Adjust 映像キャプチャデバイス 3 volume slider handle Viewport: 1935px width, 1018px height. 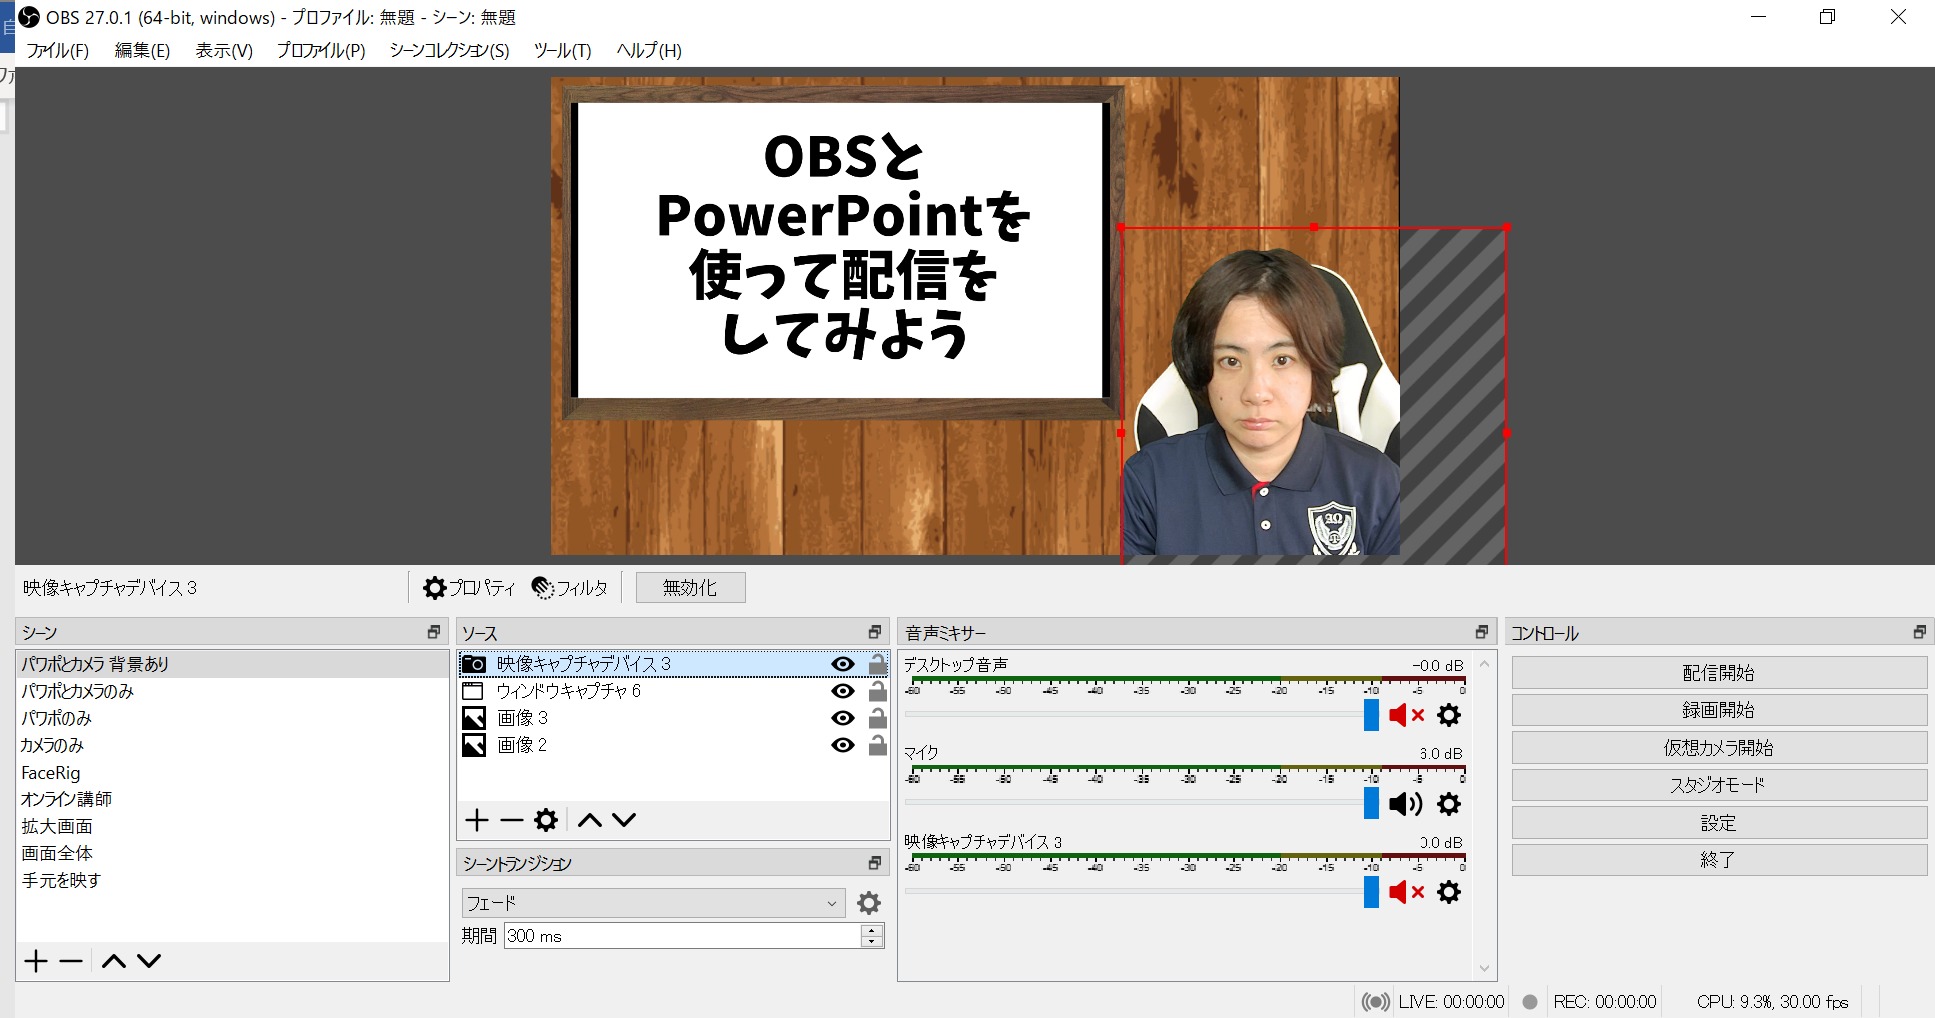coord(1371,892)
